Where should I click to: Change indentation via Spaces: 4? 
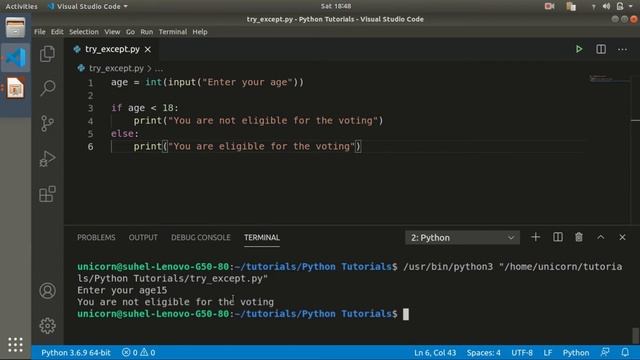pyautogui.click(x=483, y=353)
